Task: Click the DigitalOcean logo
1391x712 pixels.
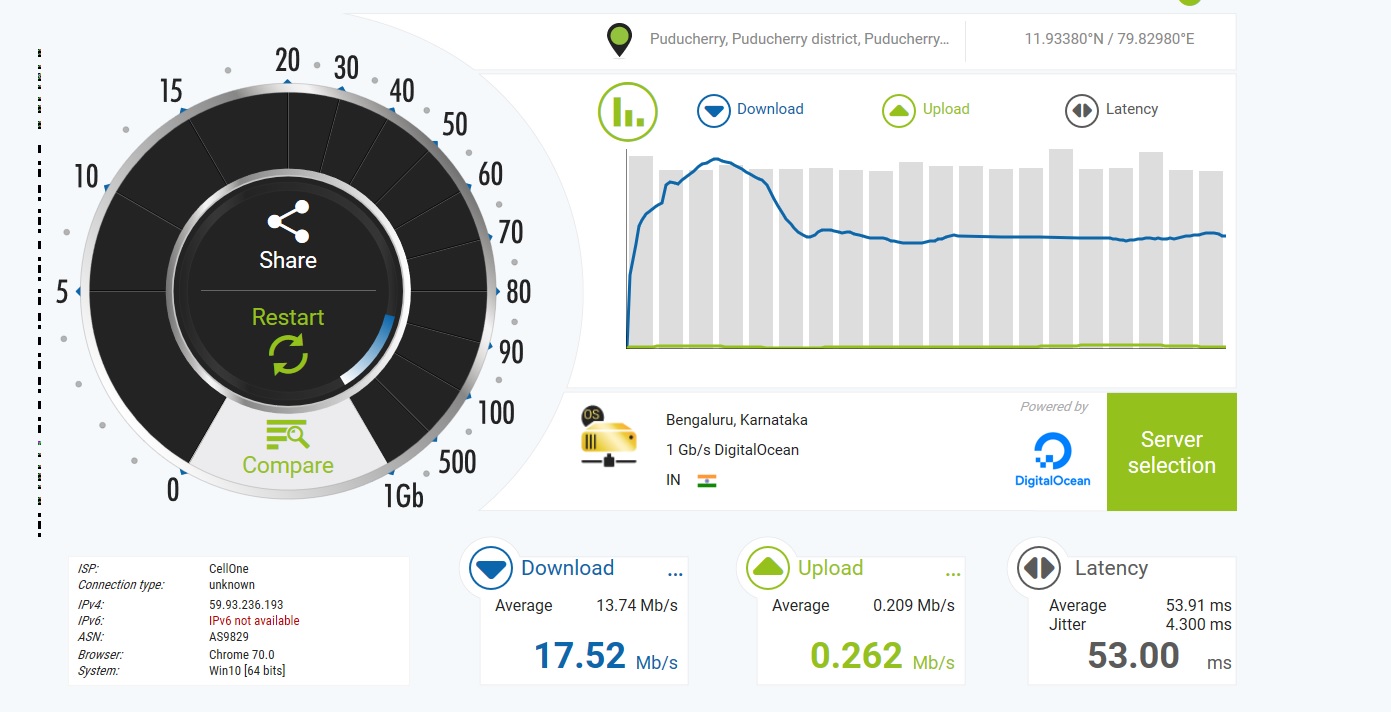Action: click(1052, 460)
